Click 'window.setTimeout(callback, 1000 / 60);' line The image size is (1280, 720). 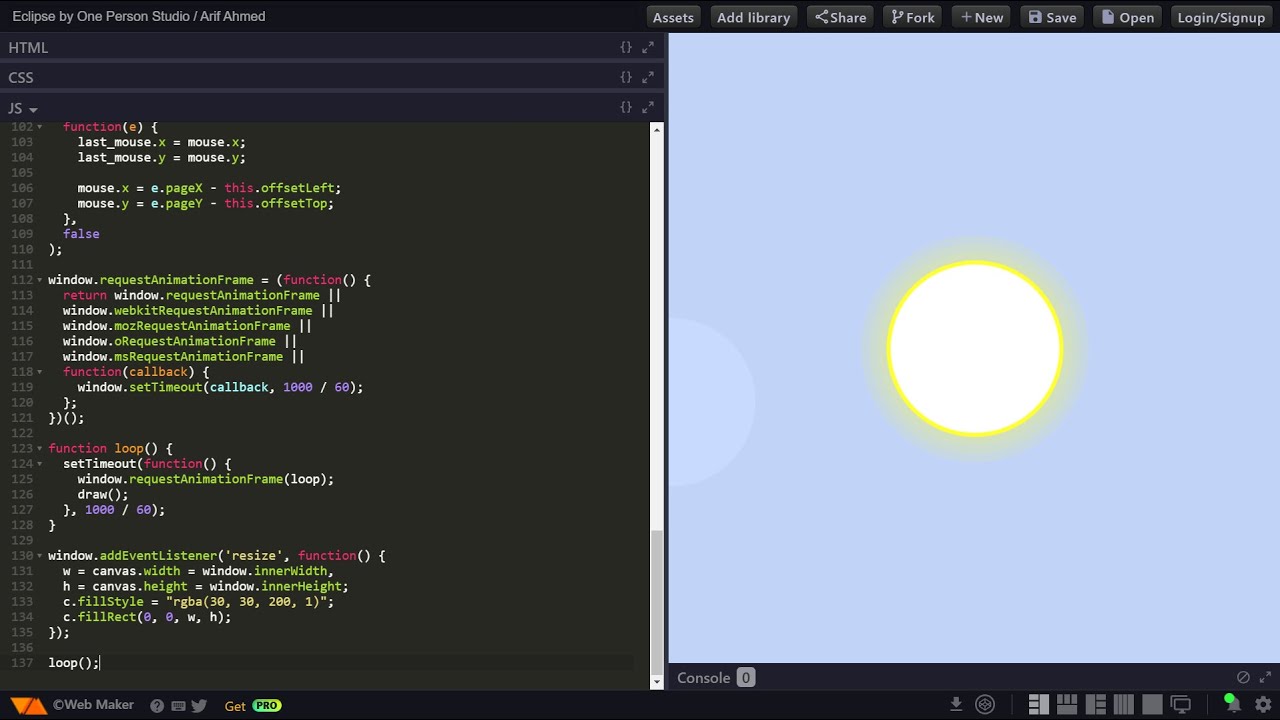tap(220, 387)
